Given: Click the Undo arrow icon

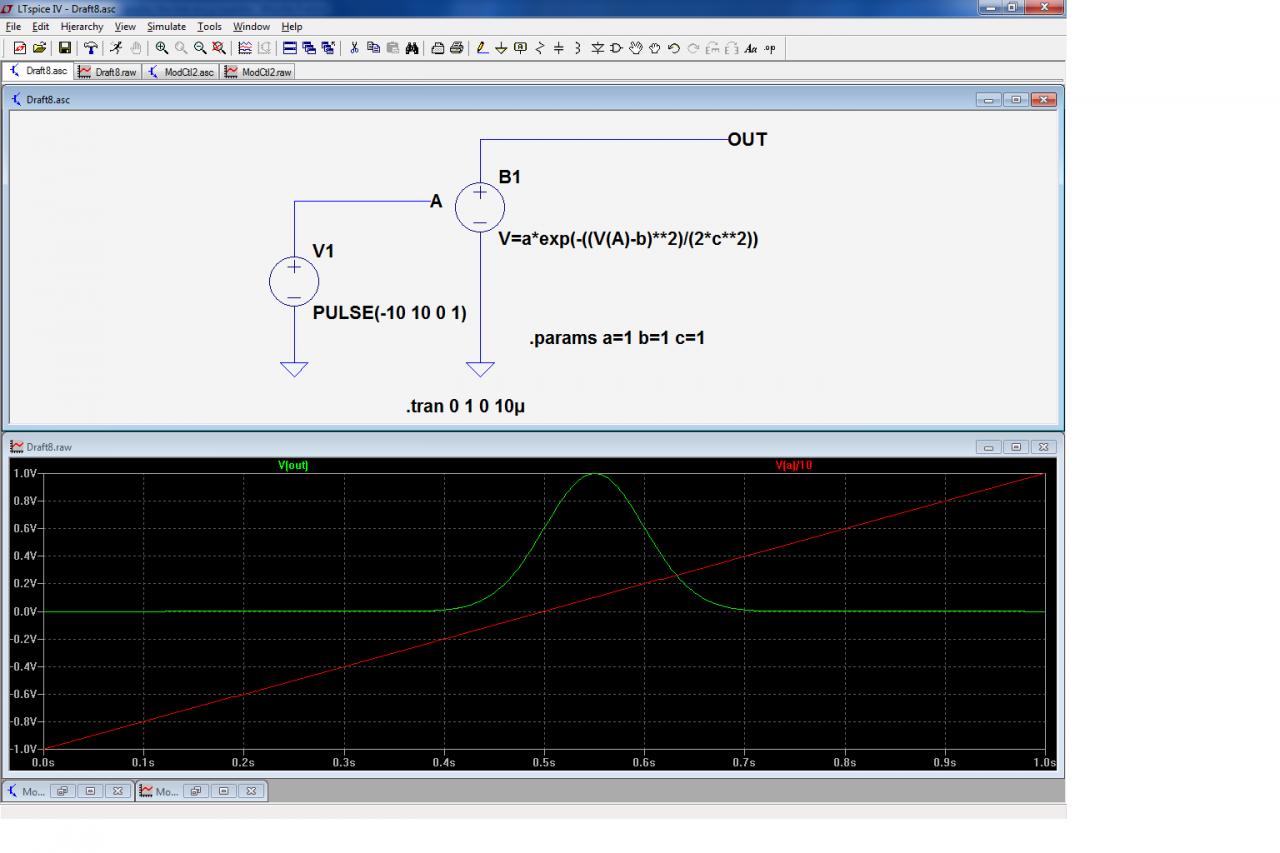Looking at the screenshot, I should pyautogui.click(x=674, y=48).
